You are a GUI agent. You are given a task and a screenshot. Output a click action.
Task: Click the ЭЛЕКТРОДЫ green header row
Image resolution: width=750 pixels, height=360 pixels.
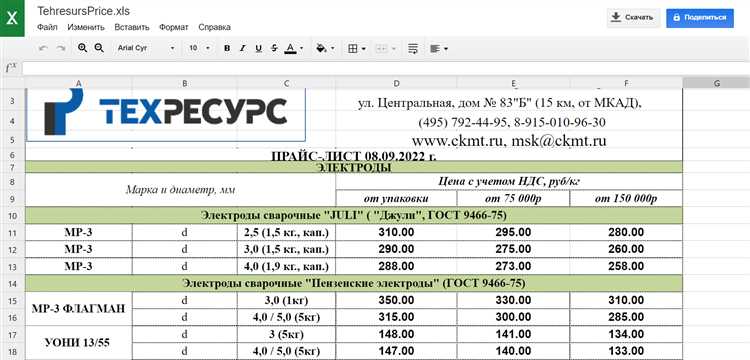353,167
